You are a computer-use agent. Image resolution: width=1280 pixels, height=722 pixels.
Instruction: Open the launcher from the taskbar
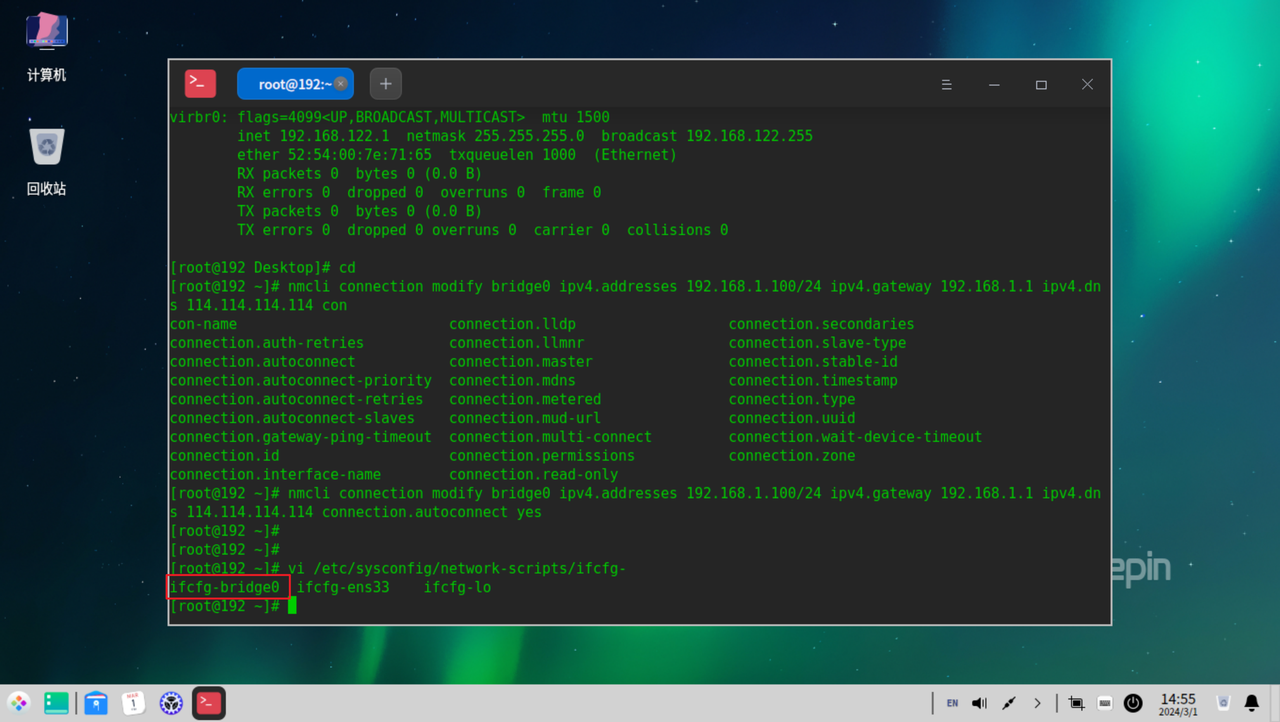pyautogui.click(x=19, y=703)
